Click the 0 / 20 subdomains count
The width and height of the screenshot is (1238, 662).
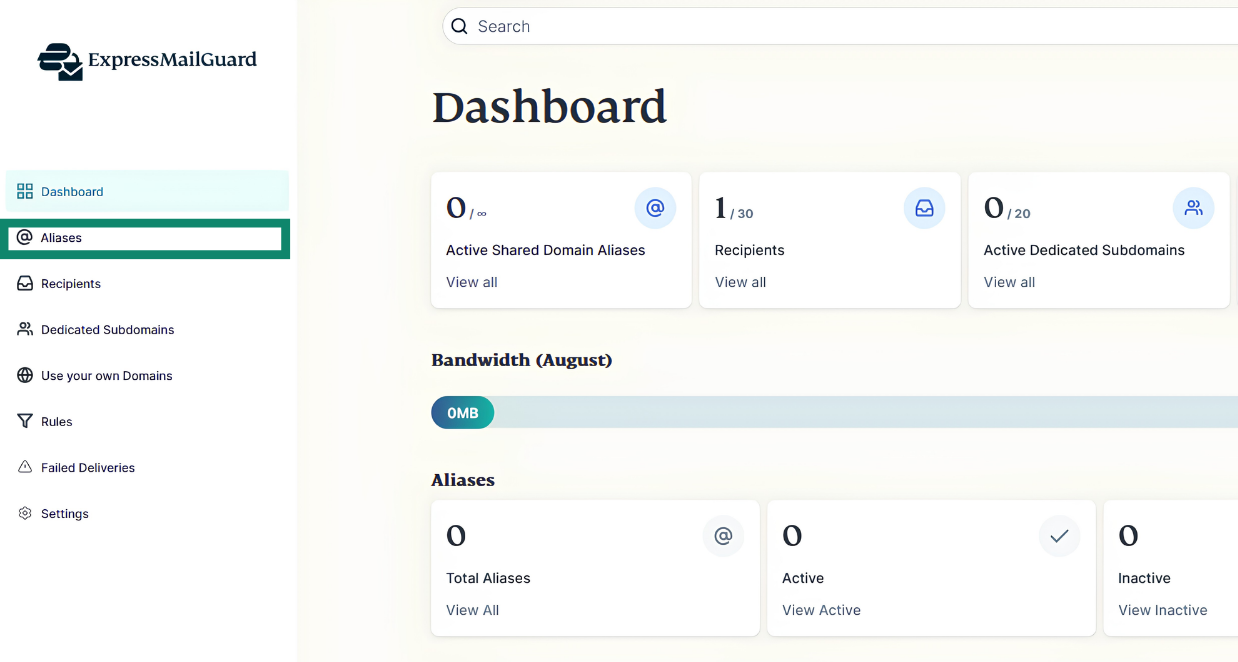[x=1007, y=209]
